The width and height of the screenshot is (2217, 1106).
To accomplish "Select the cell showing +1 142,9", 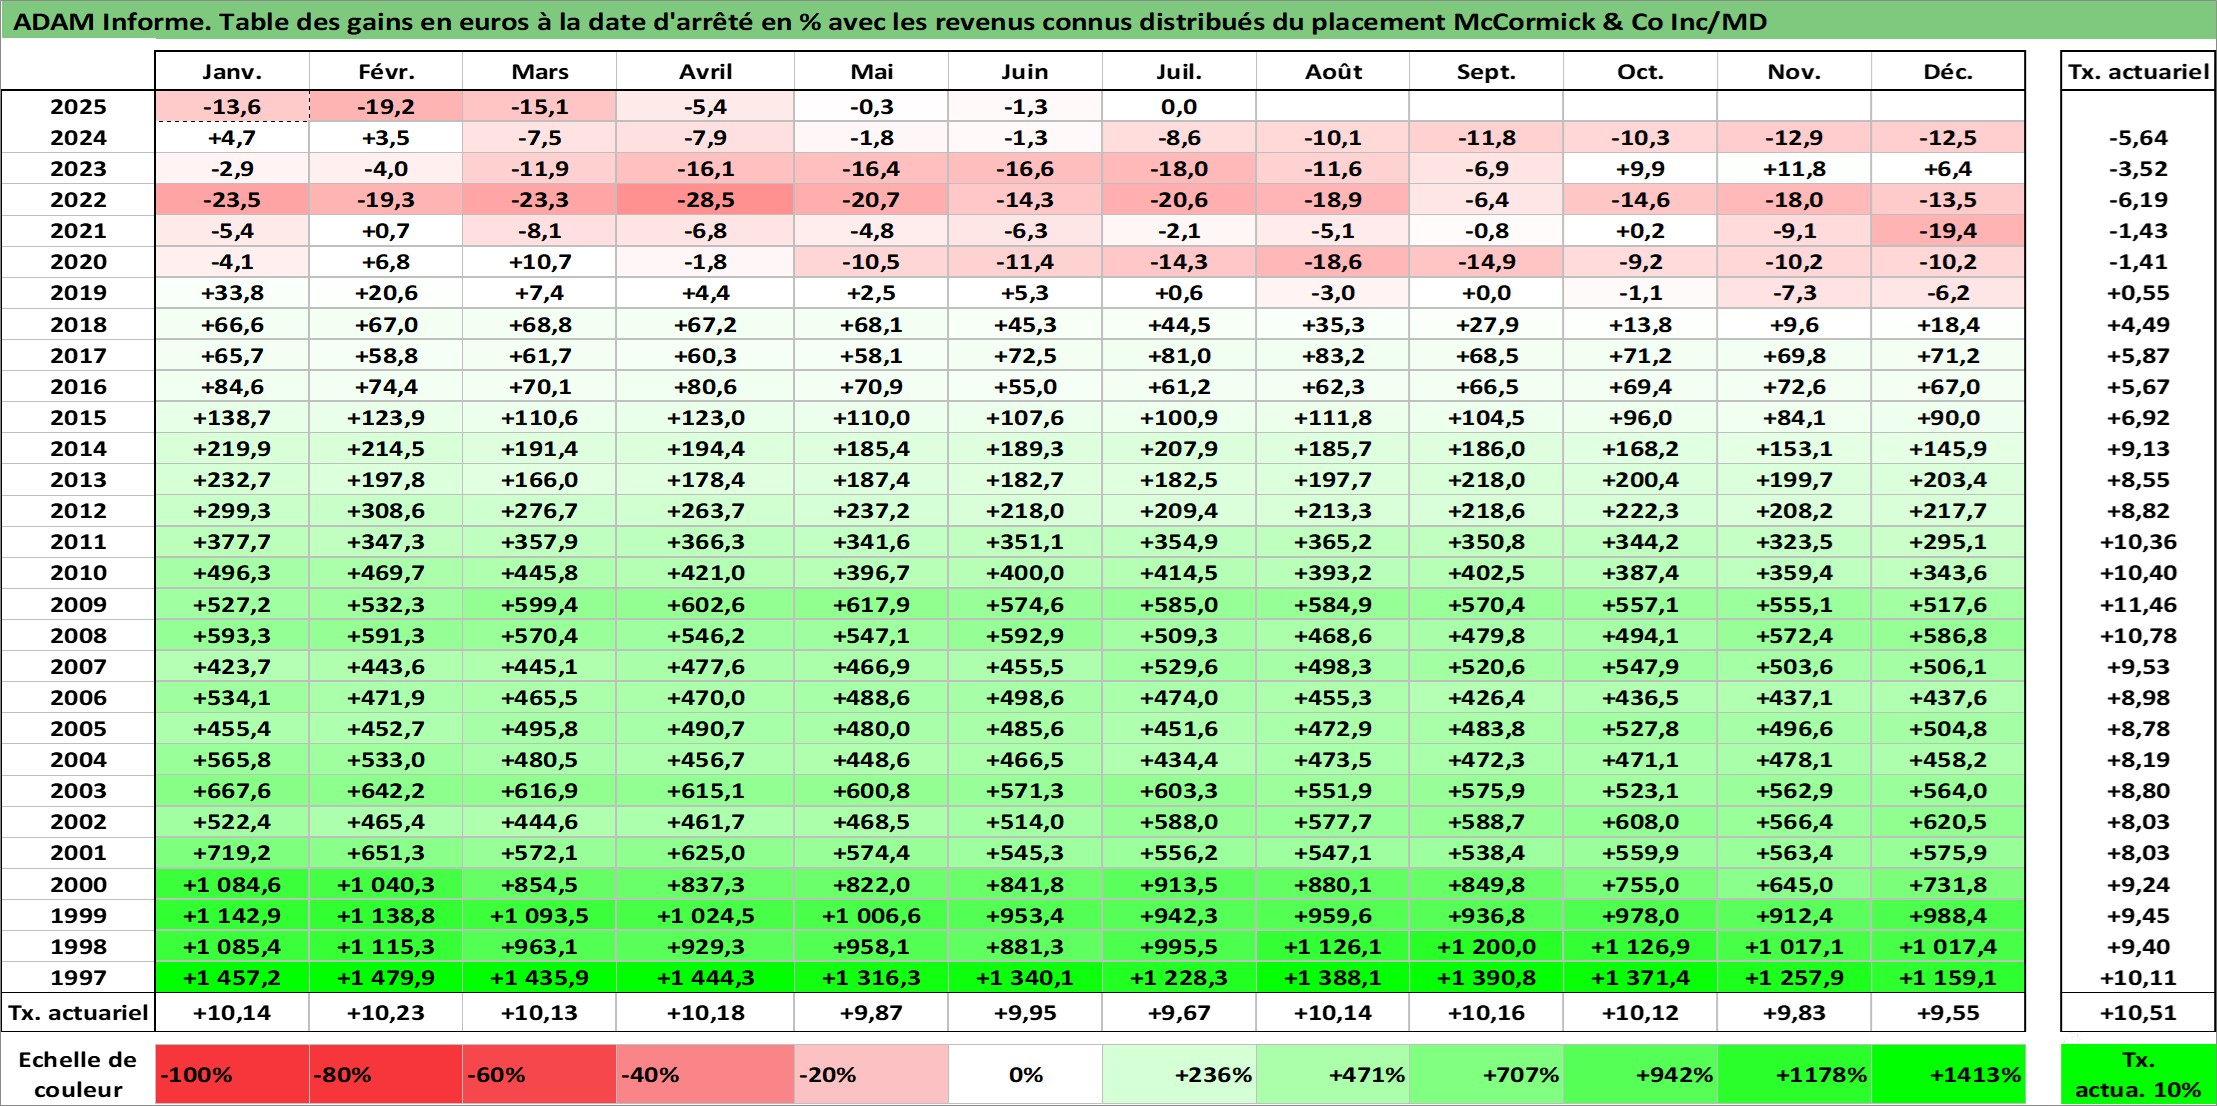I will pos(232,915).
